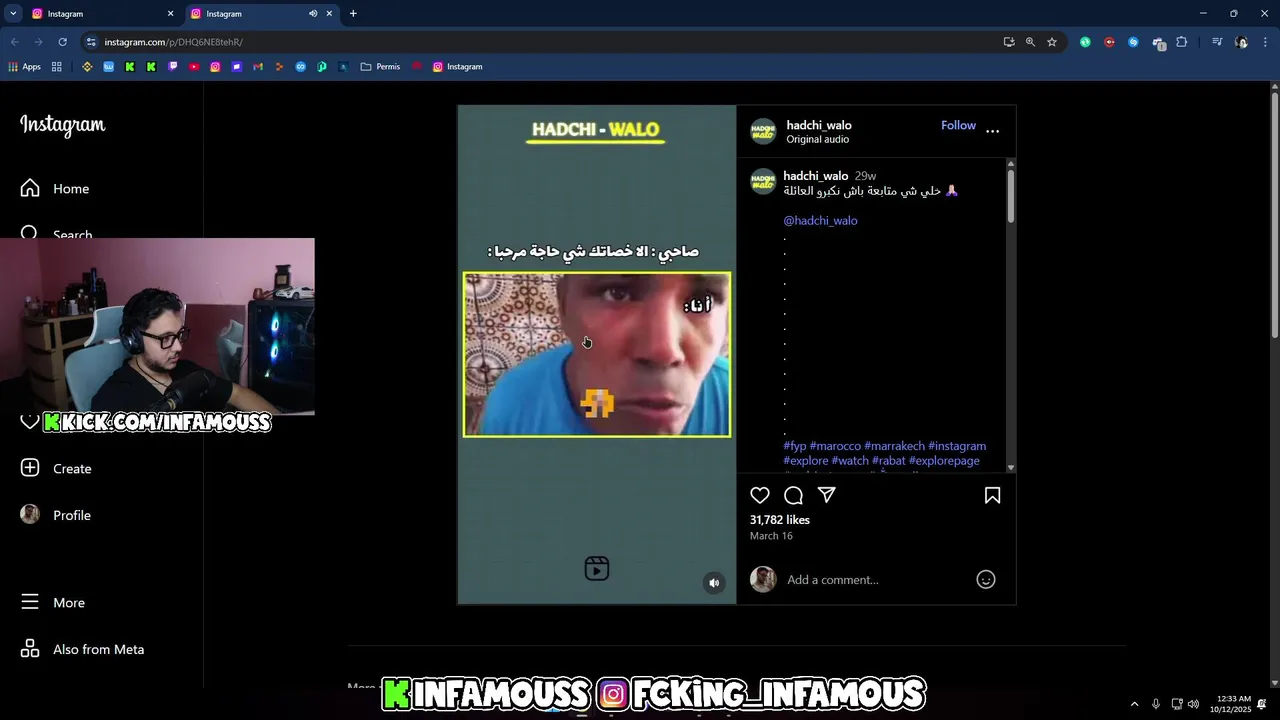Open the notifications bell in the taskbar
Screen dimensions: 1280x720
(1263, 704)
